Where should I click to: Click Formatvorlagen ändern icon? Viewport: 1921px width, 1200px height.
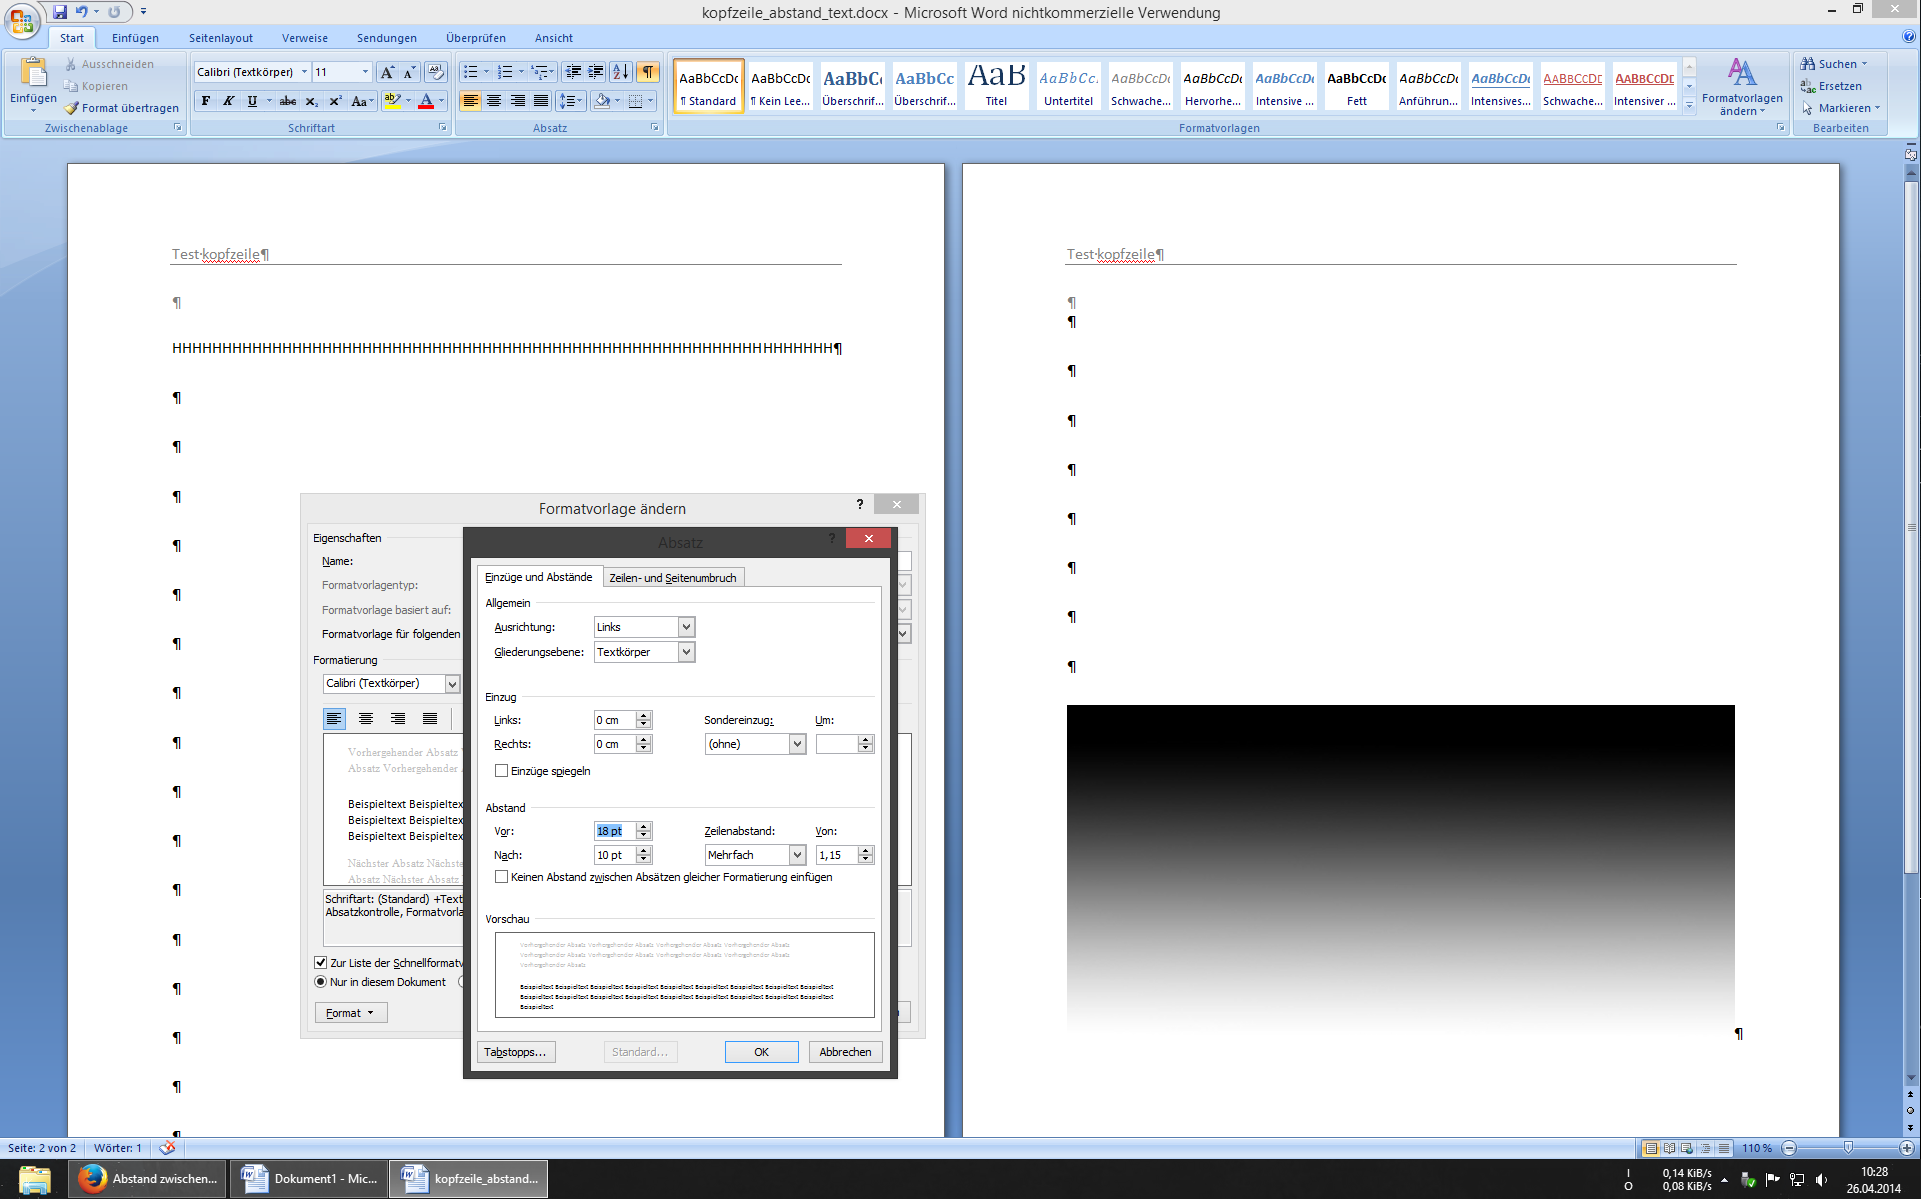pos(1741,73)
